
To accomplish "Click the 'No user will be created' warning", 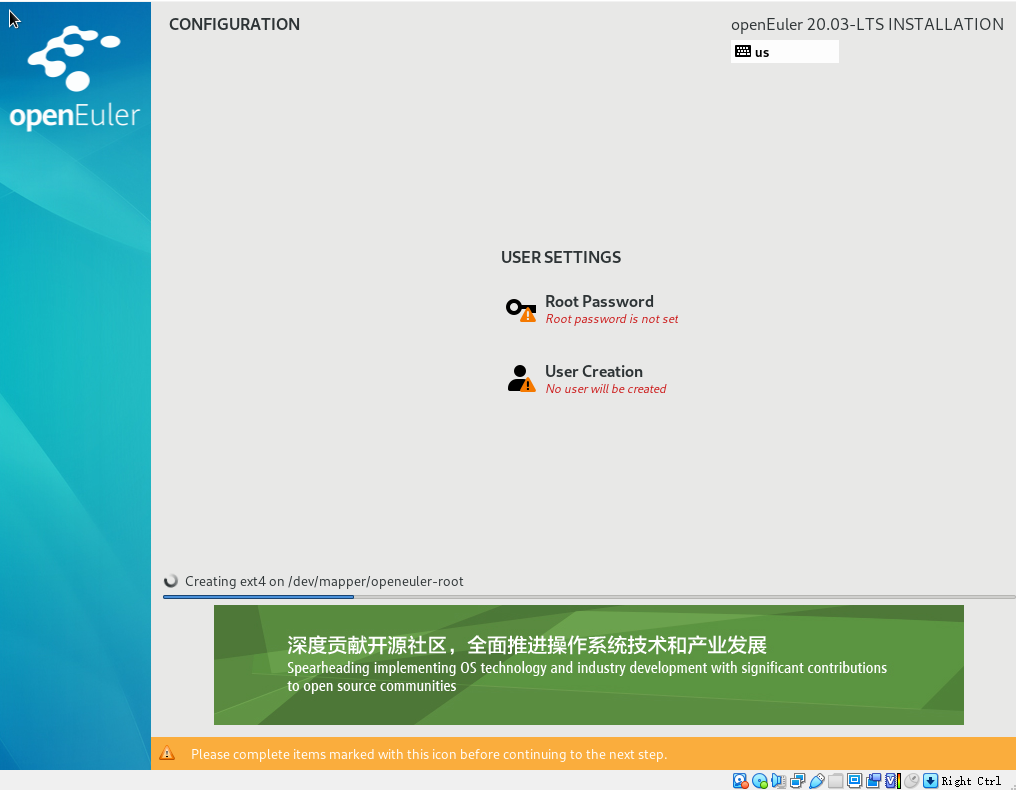I will pyautogui.click(x=605, y=389).
